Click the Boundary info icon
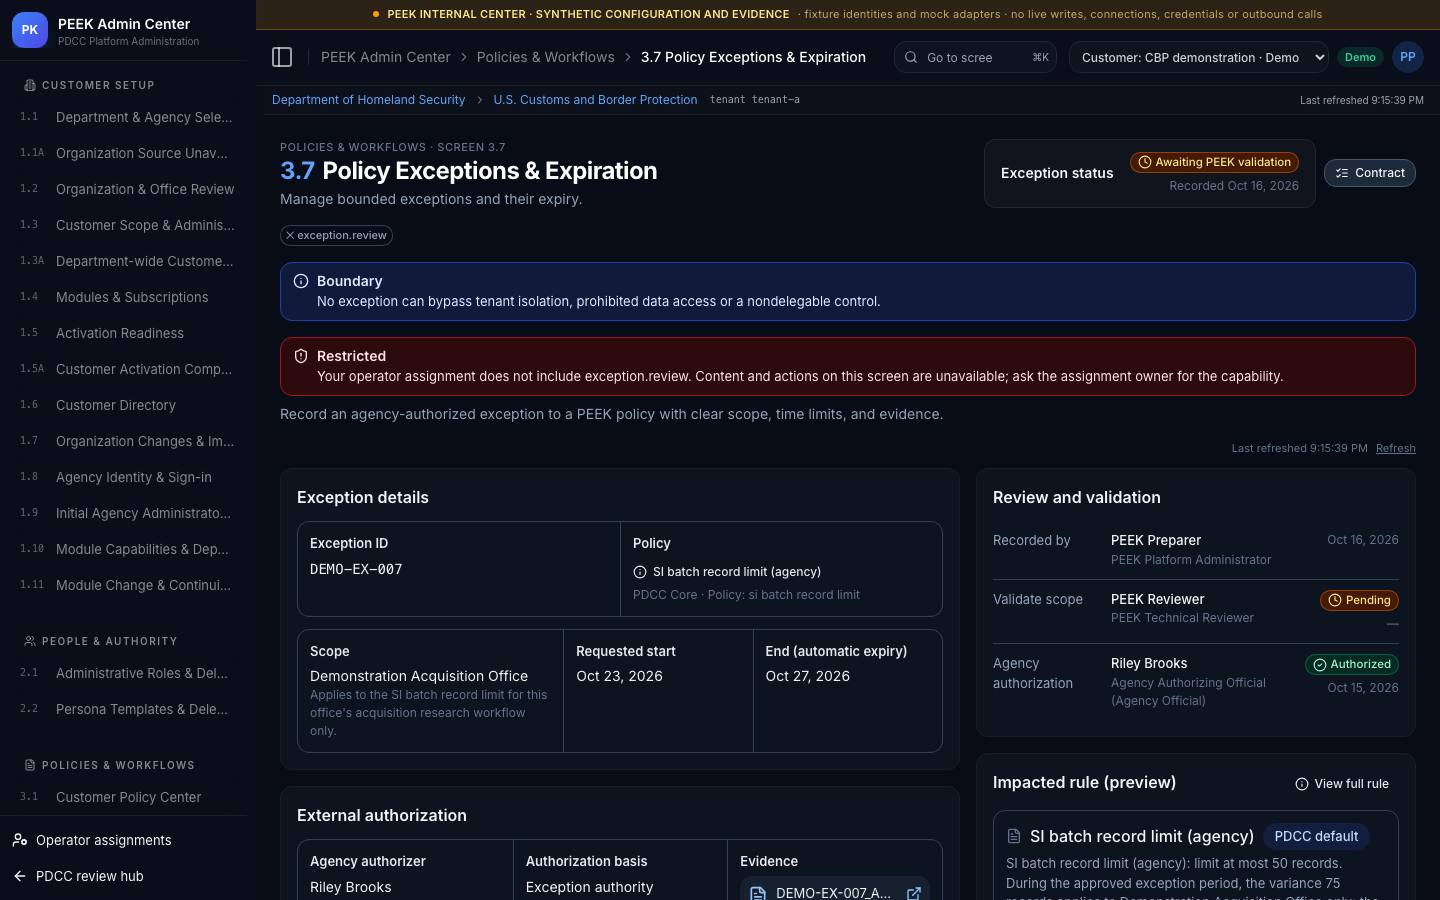Viewport: 1440px width, 900px height. (301, 281)
